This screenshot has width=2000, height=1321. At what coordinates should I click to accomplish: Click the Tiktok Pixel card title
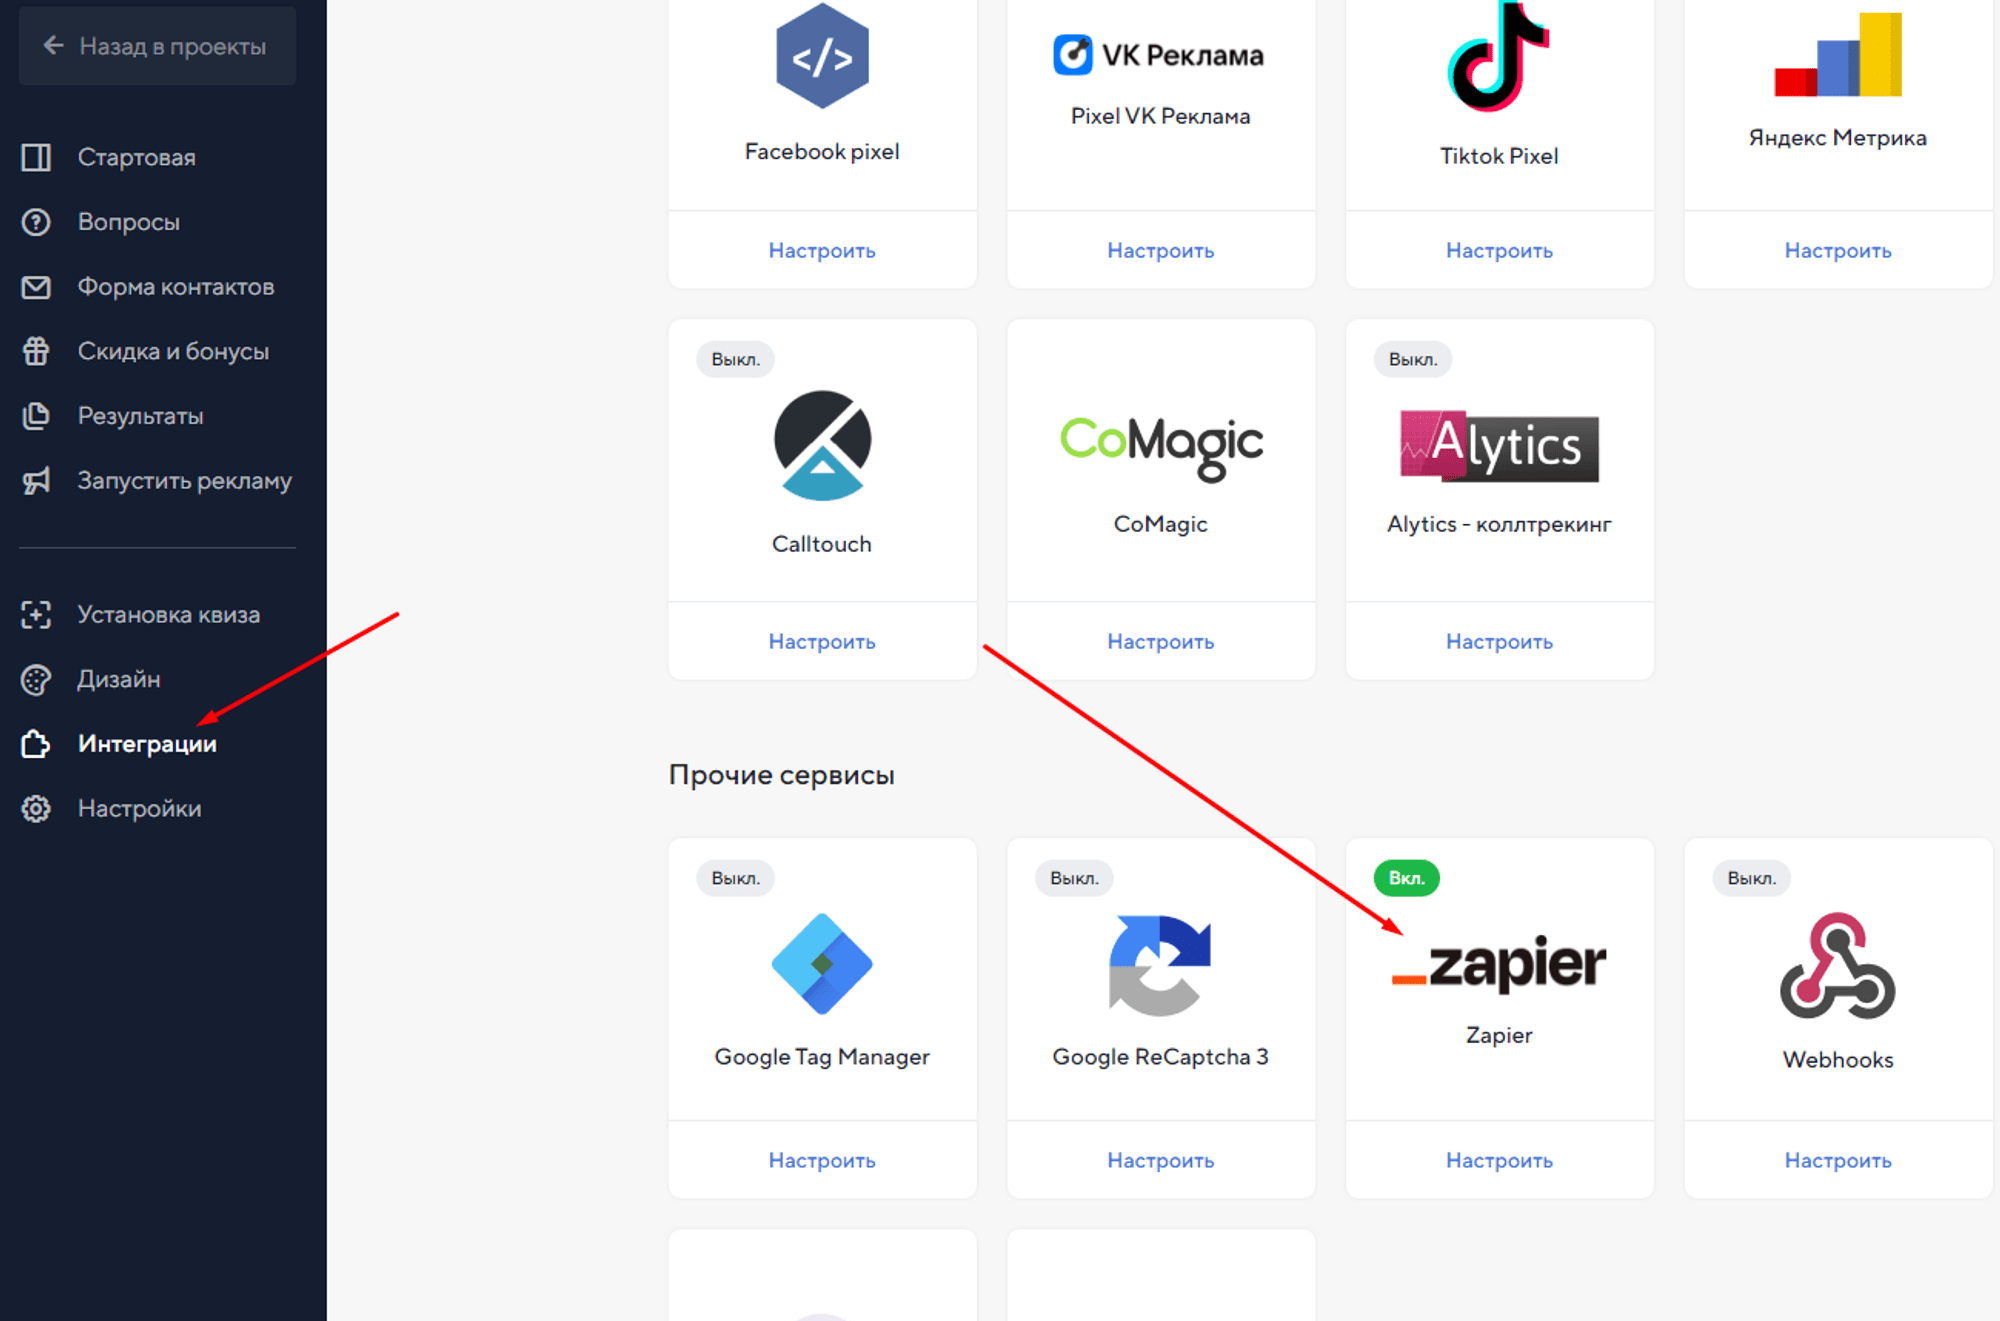coord(1499,156)
